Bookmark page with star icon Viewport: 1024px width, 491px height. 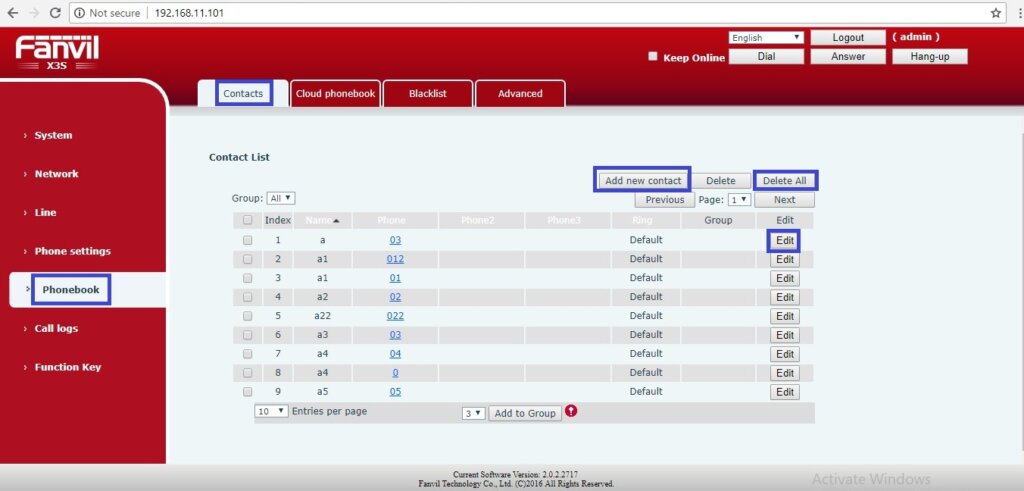point(996,13)
